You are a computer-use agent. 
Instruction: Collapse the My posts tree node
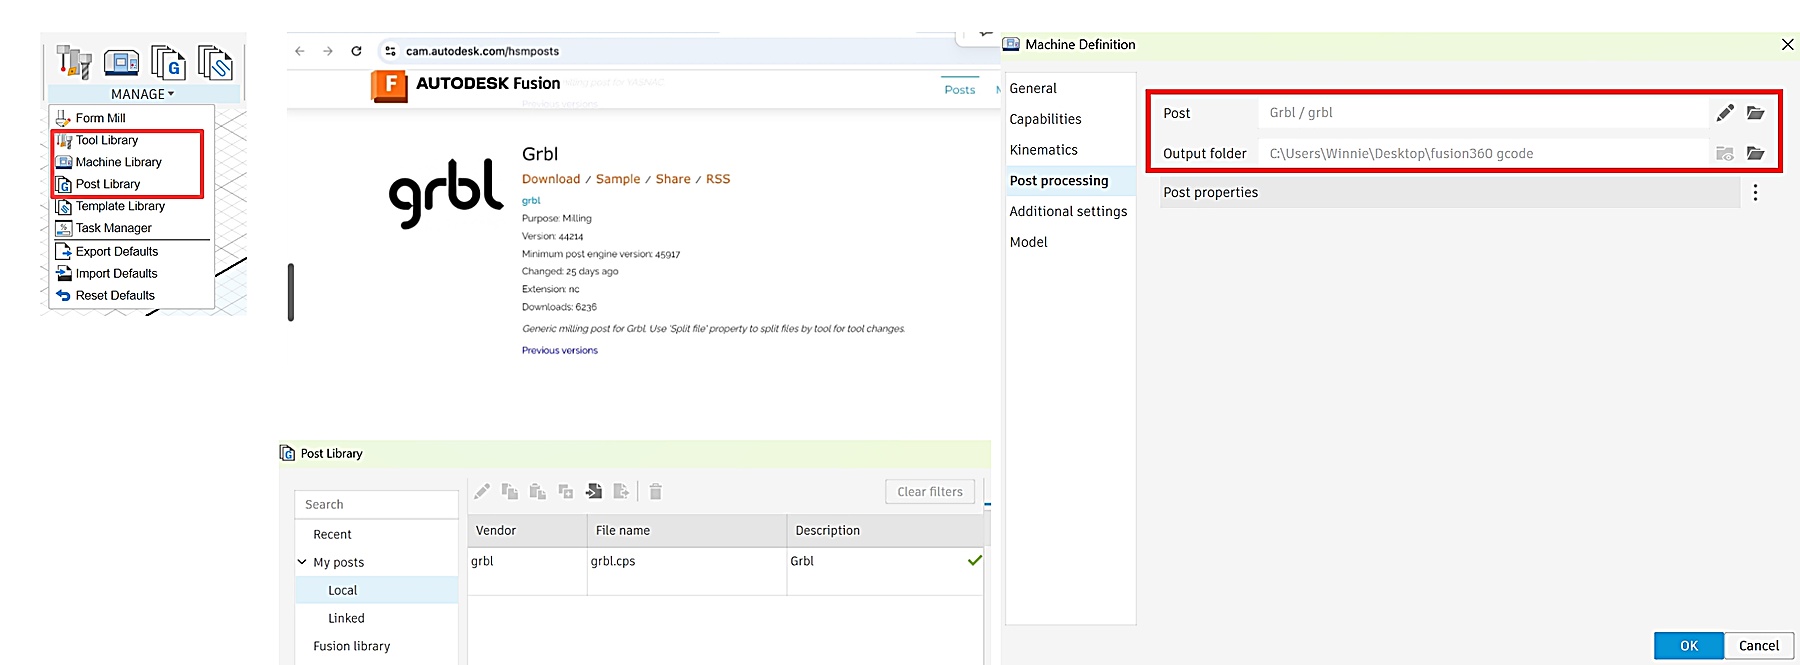point(302,562)
